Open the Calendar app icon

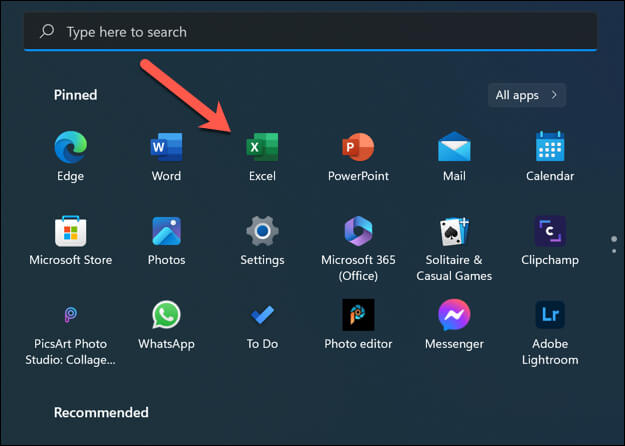click(550, 146)
